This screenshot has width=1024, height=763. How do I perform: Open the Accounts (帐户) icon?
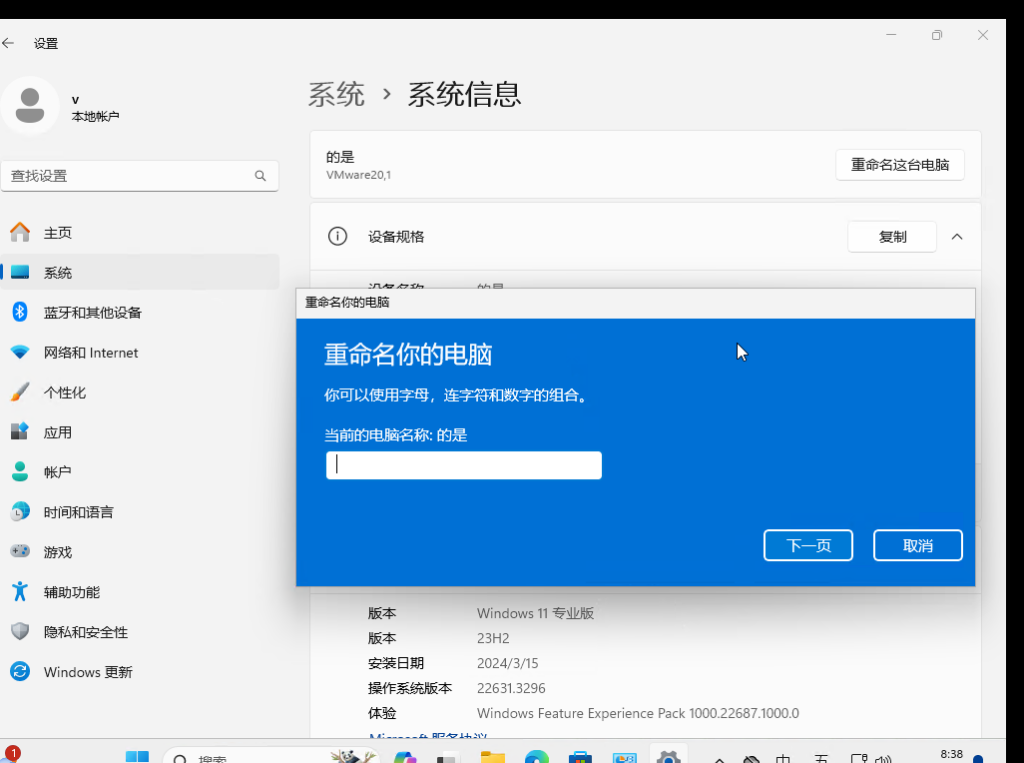(20, 472)
